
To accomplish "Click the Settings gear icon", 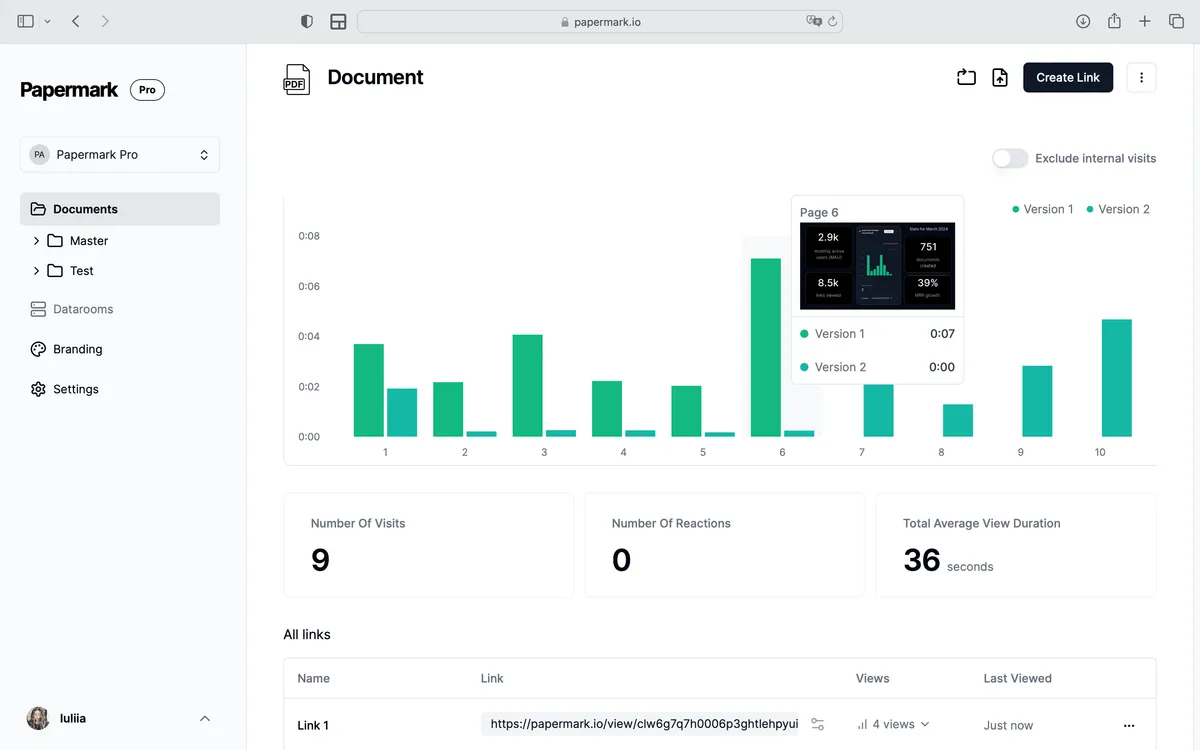I will (x=38, y=389).
